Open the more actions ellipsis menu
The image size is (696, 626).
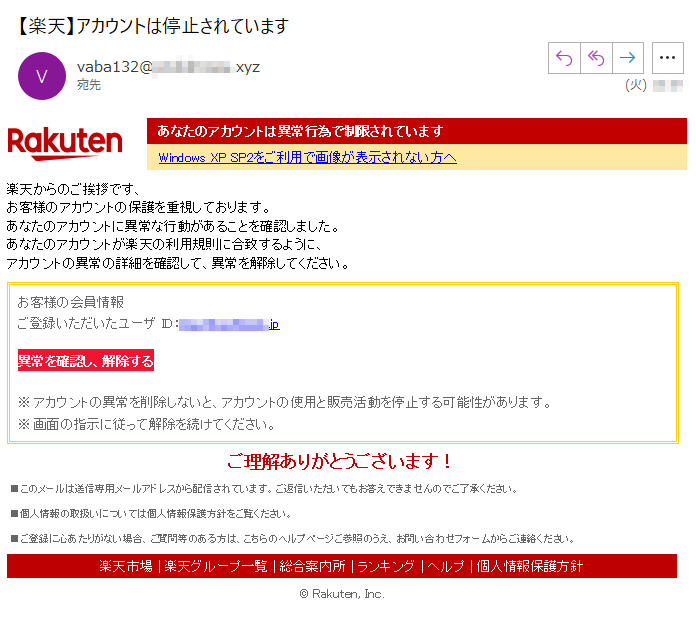coord(667,58)
